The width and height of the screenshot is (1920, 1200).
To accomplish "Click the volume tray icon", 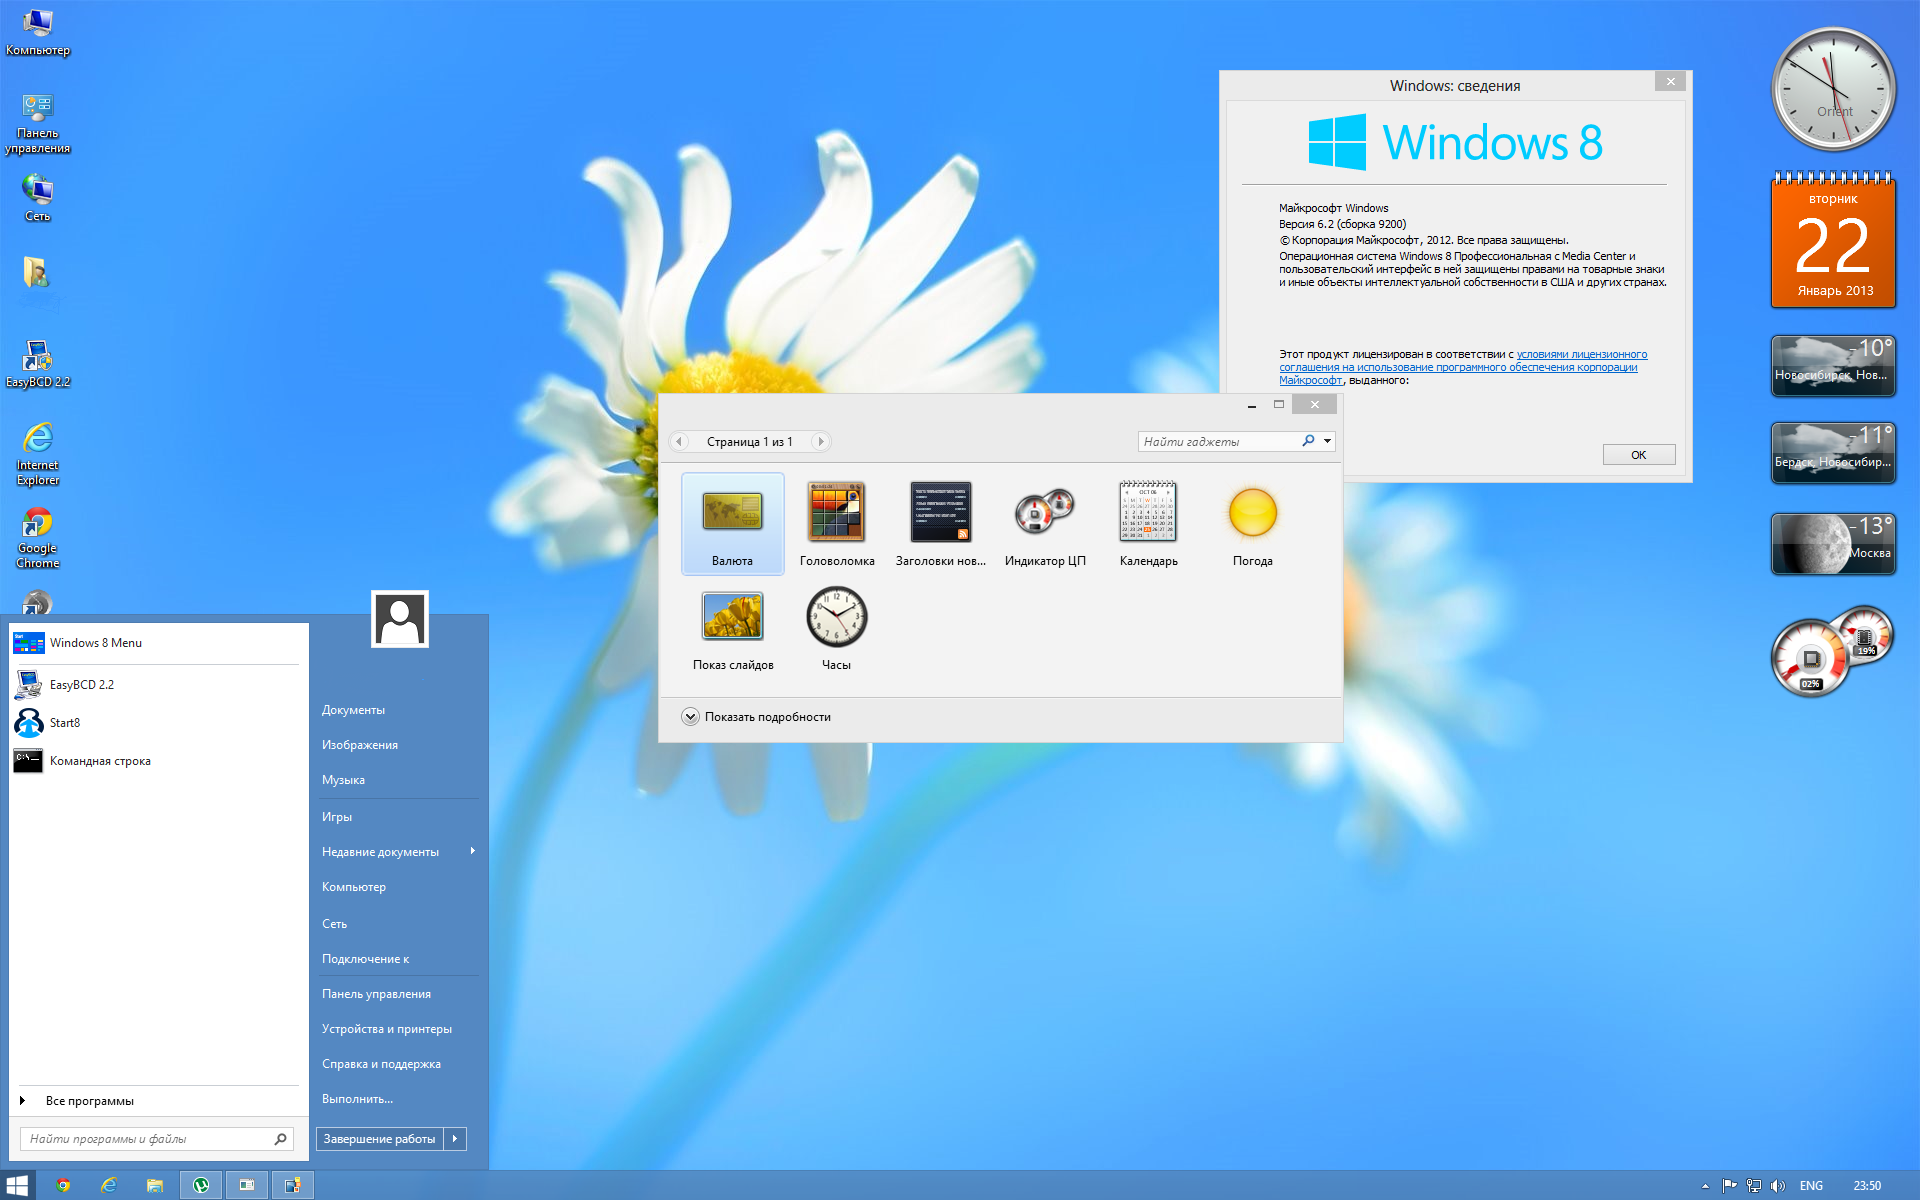I will [1777, 1186].
